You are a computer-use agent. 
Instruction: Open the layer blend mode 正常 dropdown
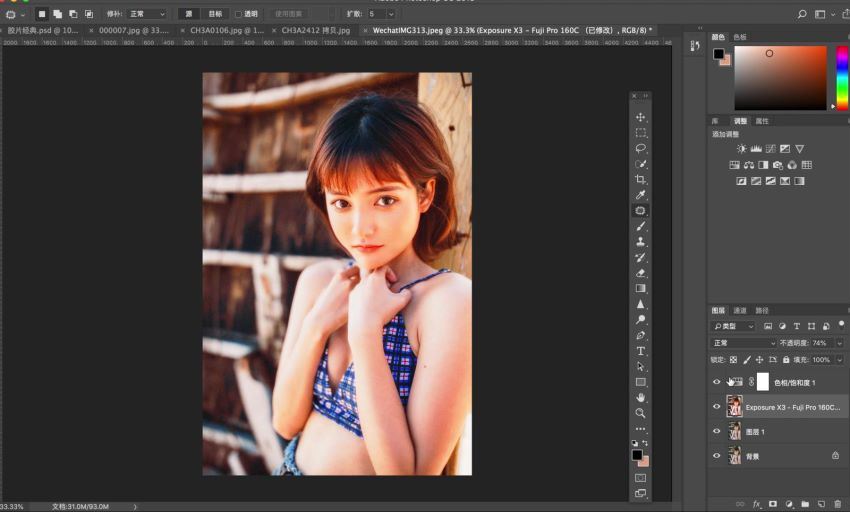(743, 343)
